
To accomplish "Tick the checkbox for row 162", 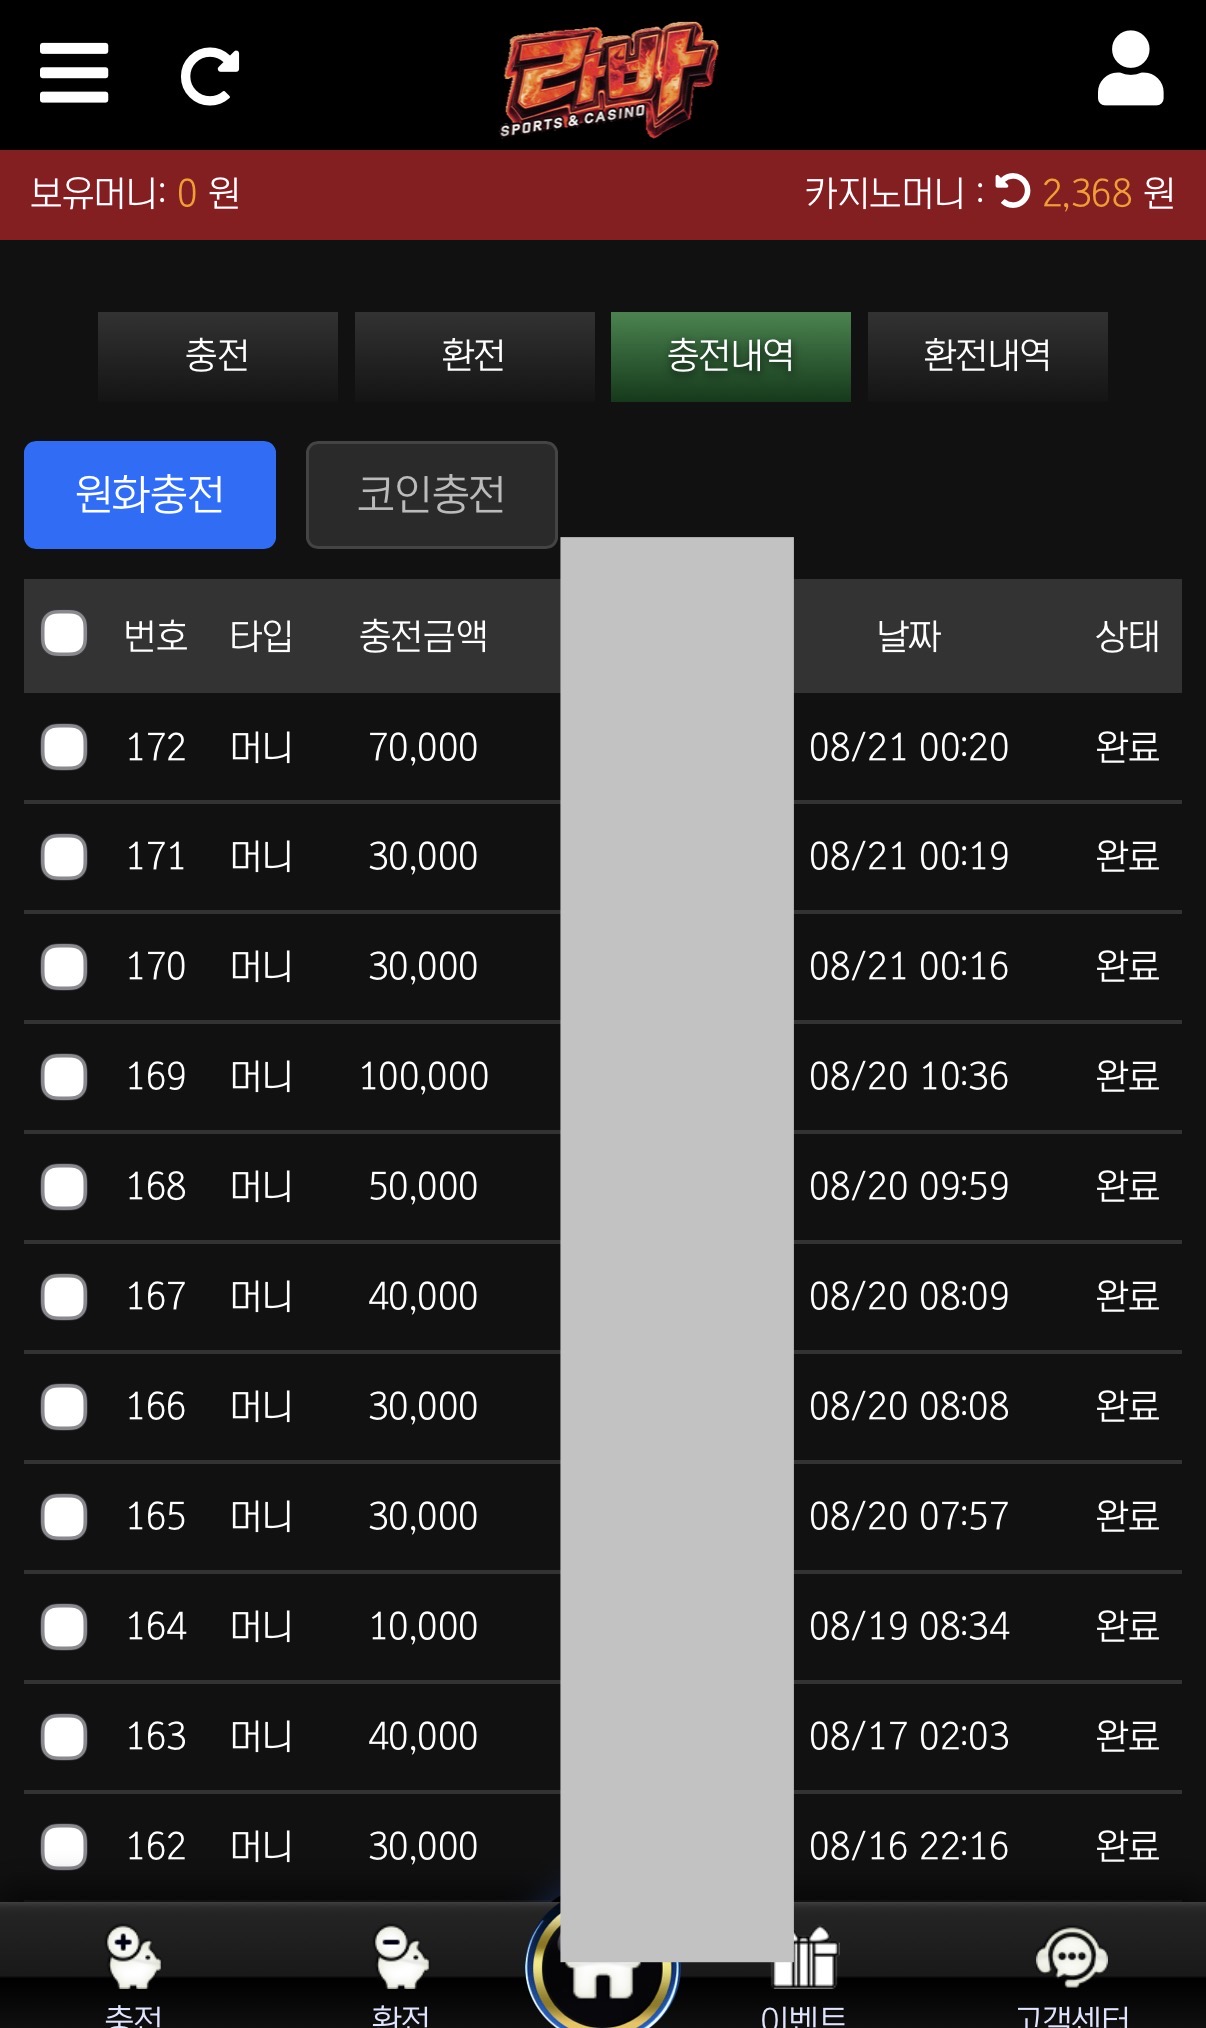I will point(64,1847).
